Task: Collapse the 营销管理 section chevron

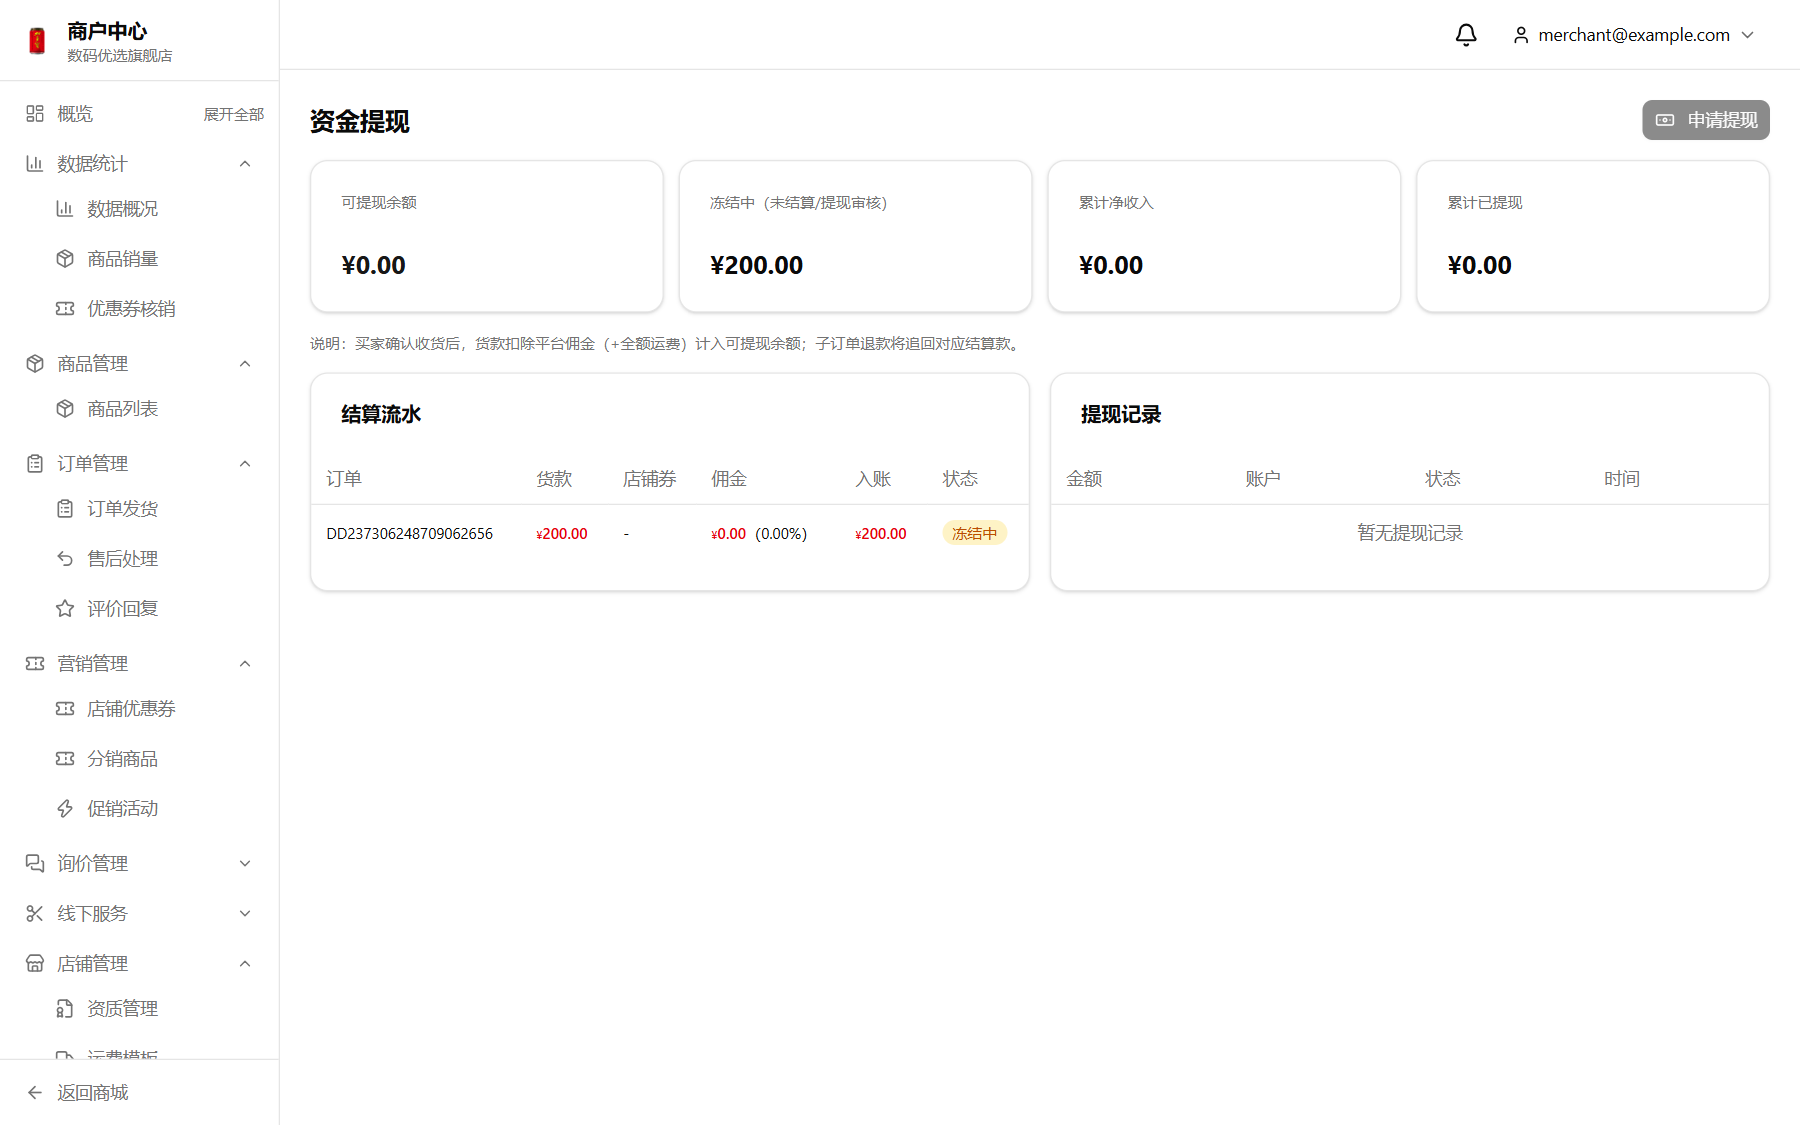Action: 245,664
